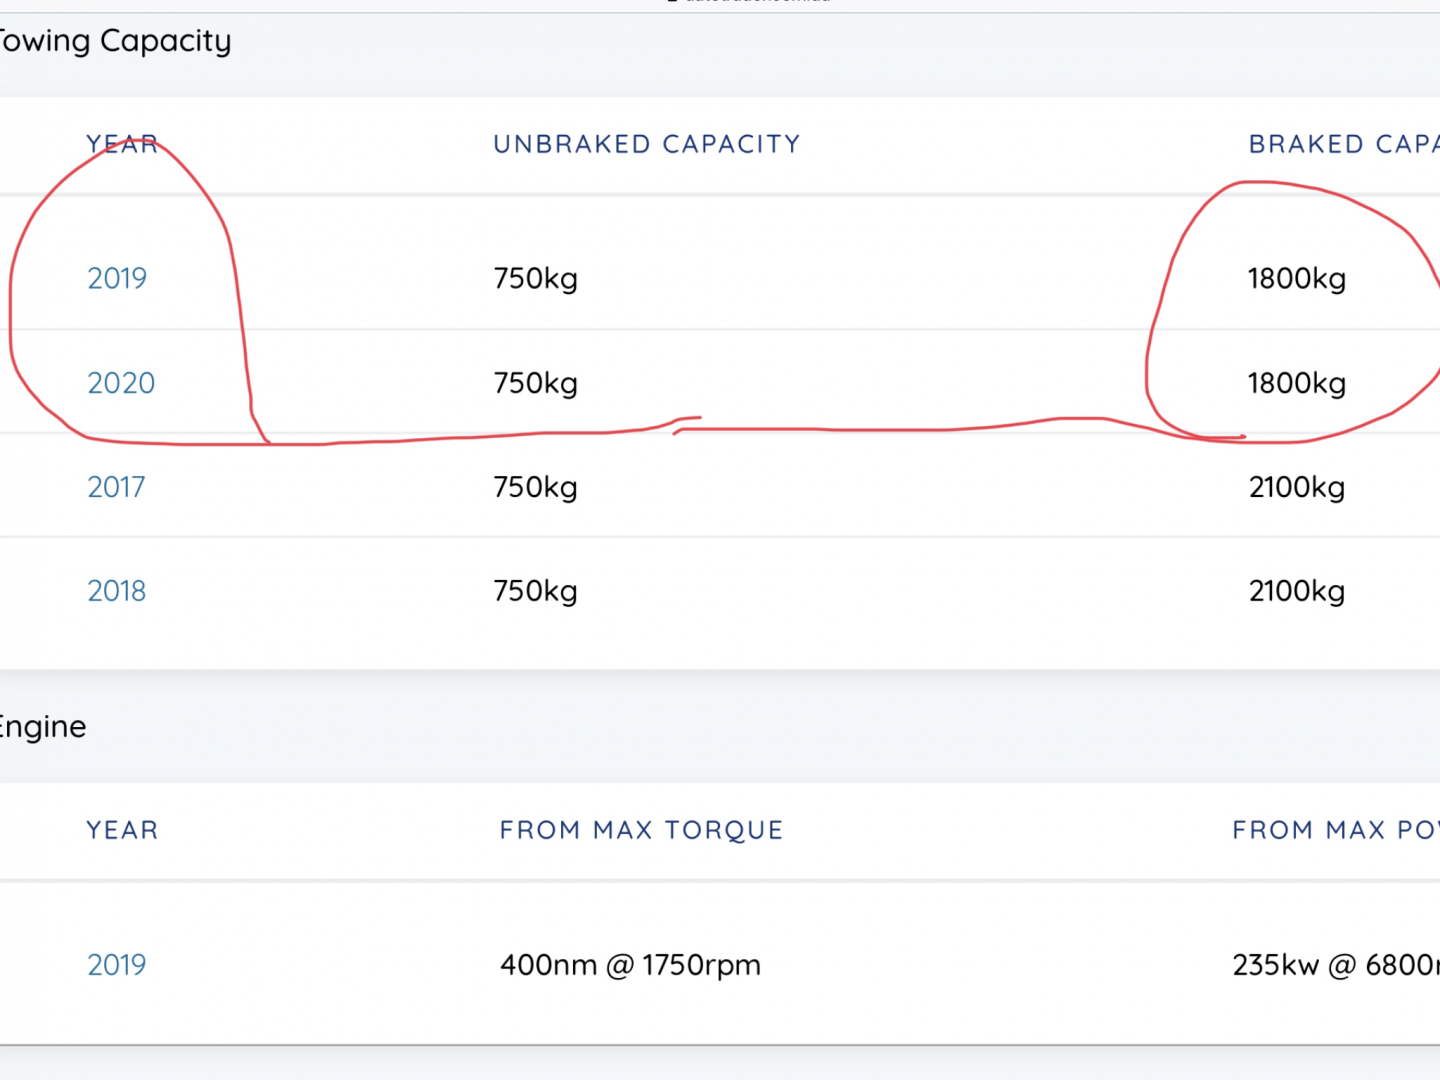Image resolution: width=1440 pixels, height=1080 pixels.
Task: Click the Year header in Towing Capacity table
Action: (122, 144)
